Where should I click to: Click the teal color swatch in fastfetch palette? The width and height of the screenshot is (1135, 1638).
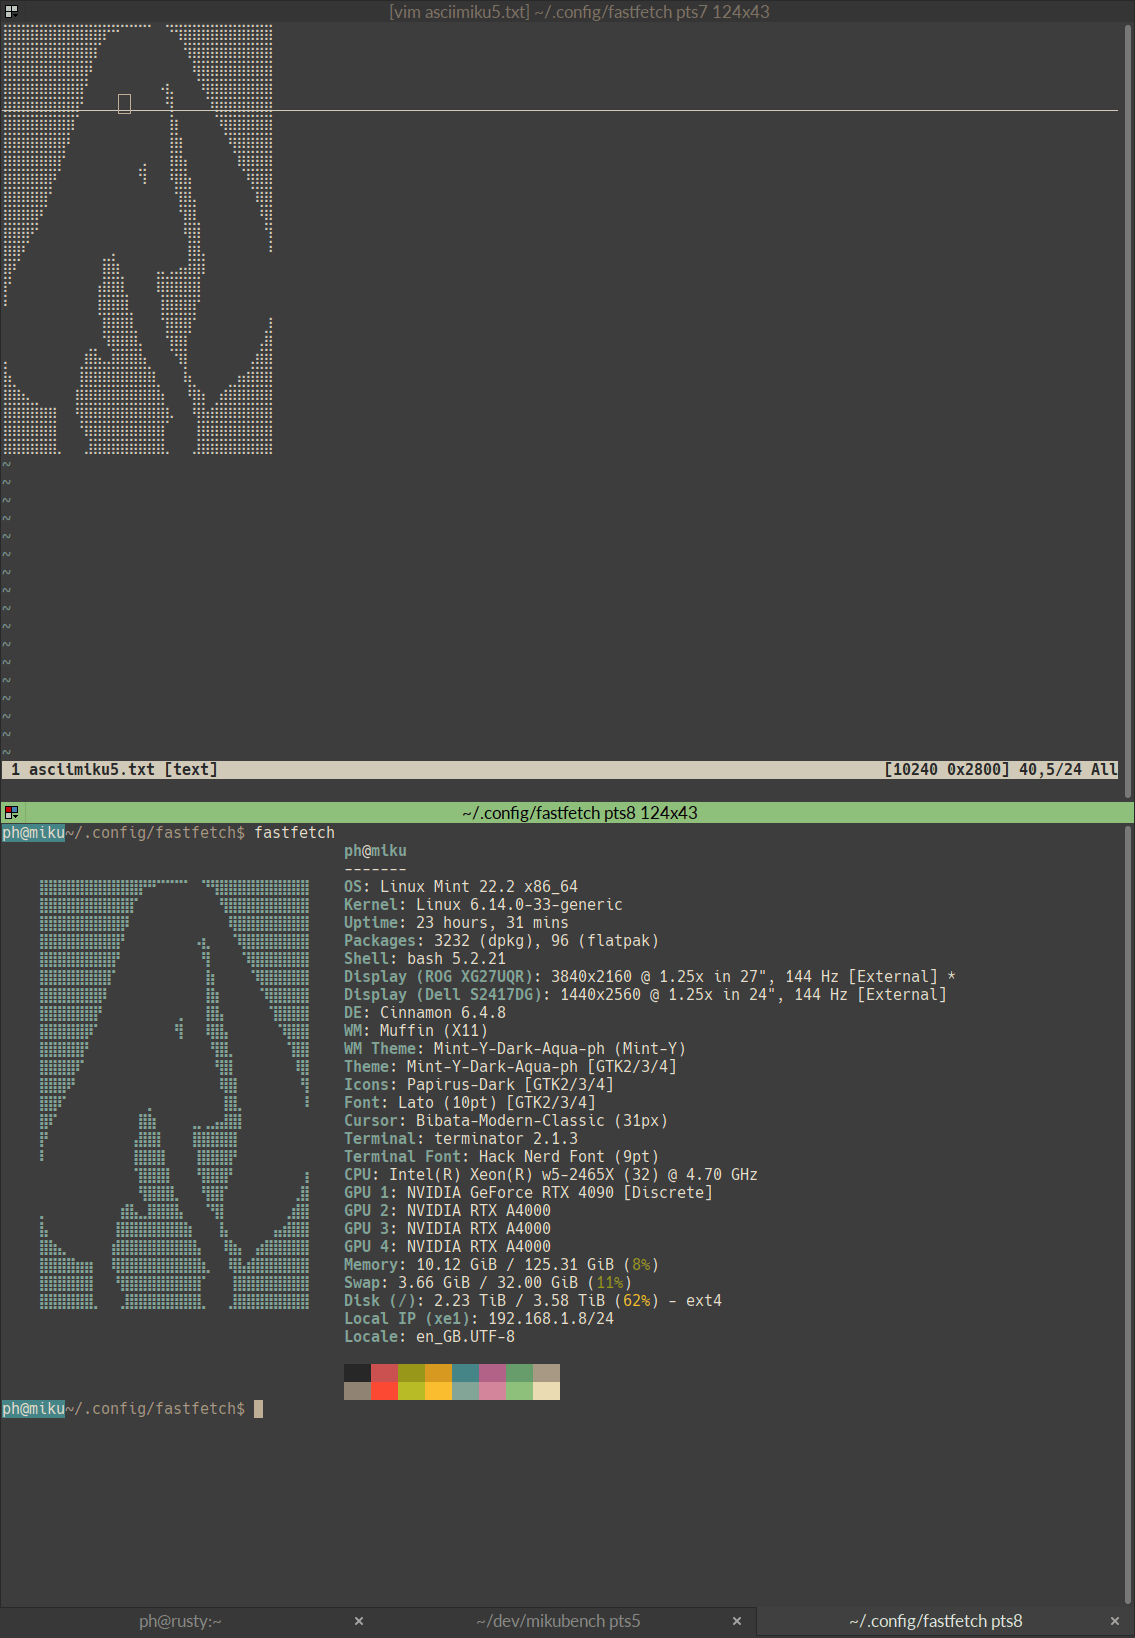coord(465,1373)
